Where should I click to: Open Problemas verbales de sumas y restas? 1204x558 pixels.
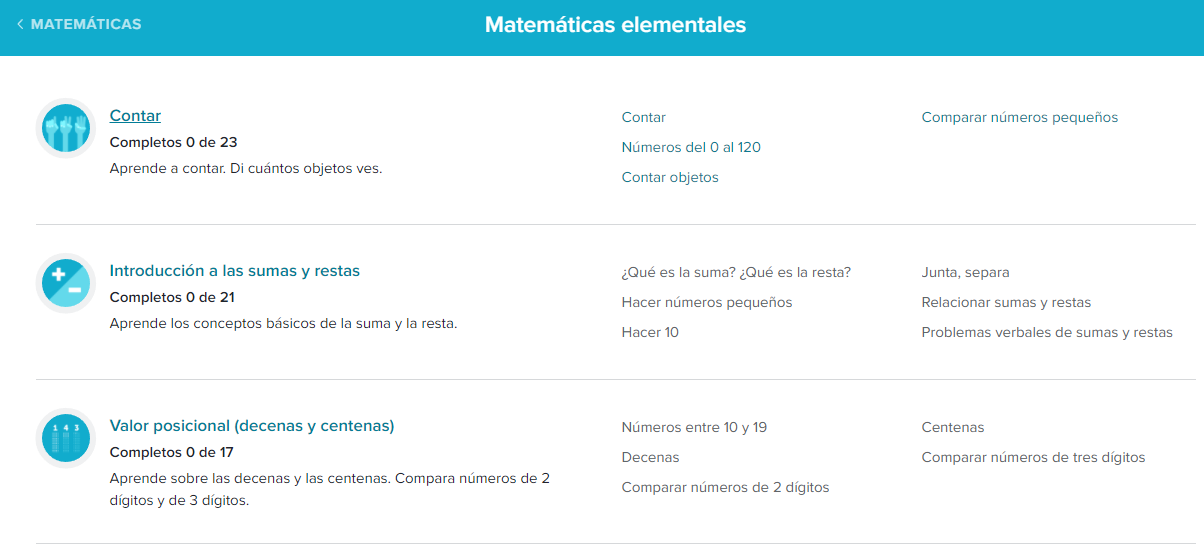tap(1046, 333)
